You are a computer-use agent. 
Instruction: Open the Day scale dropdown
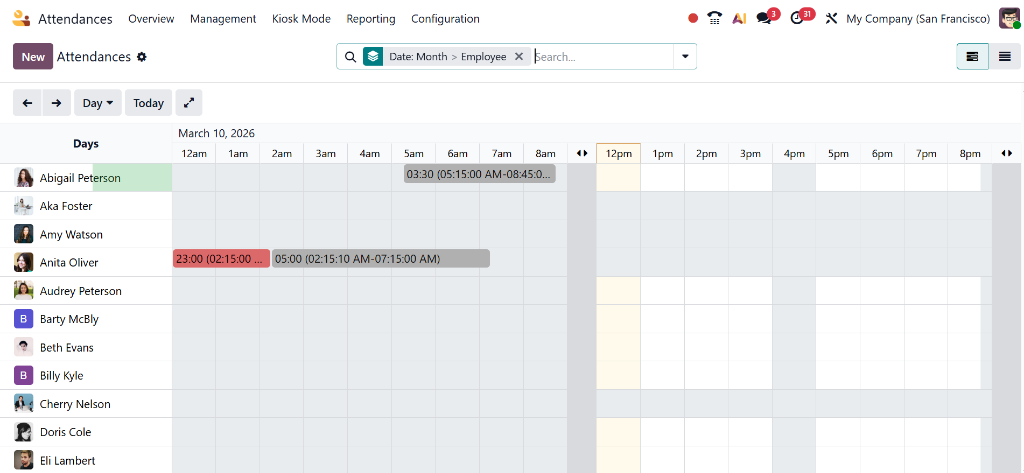pos(98,103)
